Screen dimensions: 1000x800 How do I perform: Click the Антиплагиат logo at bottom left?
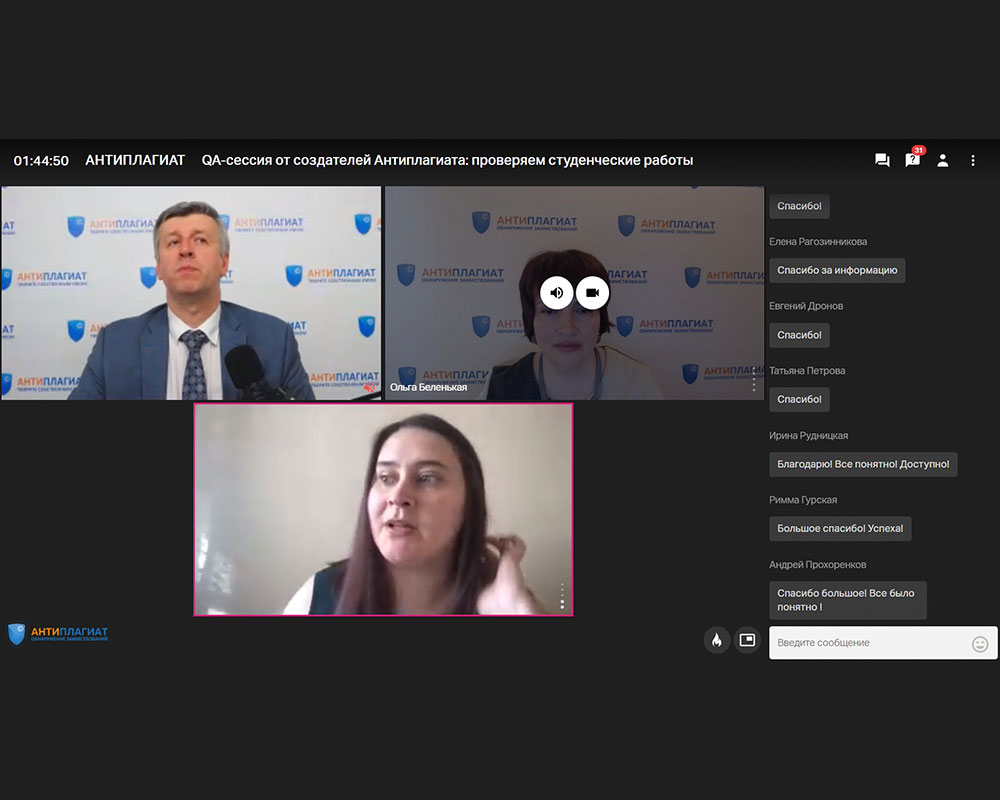coord(58,633)
